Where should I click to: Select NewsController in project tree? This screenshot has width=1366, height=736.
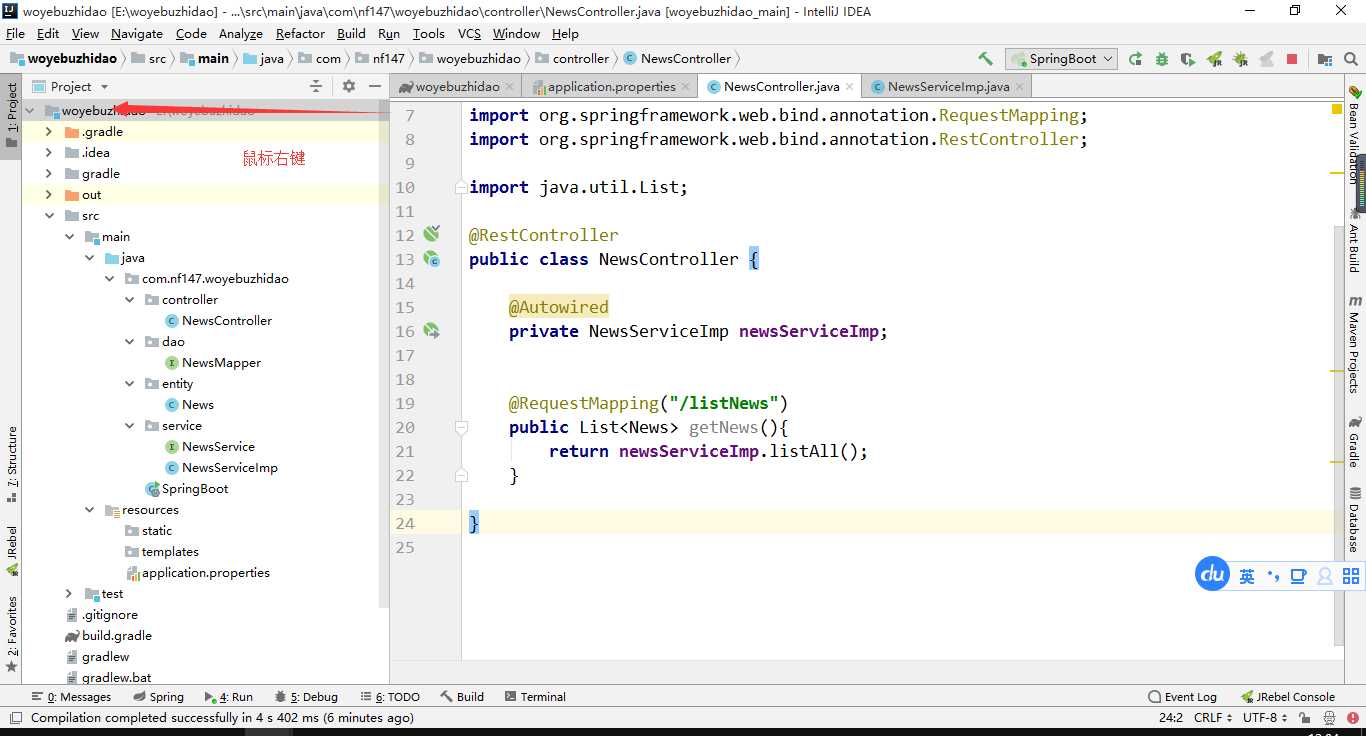point(218,321)
